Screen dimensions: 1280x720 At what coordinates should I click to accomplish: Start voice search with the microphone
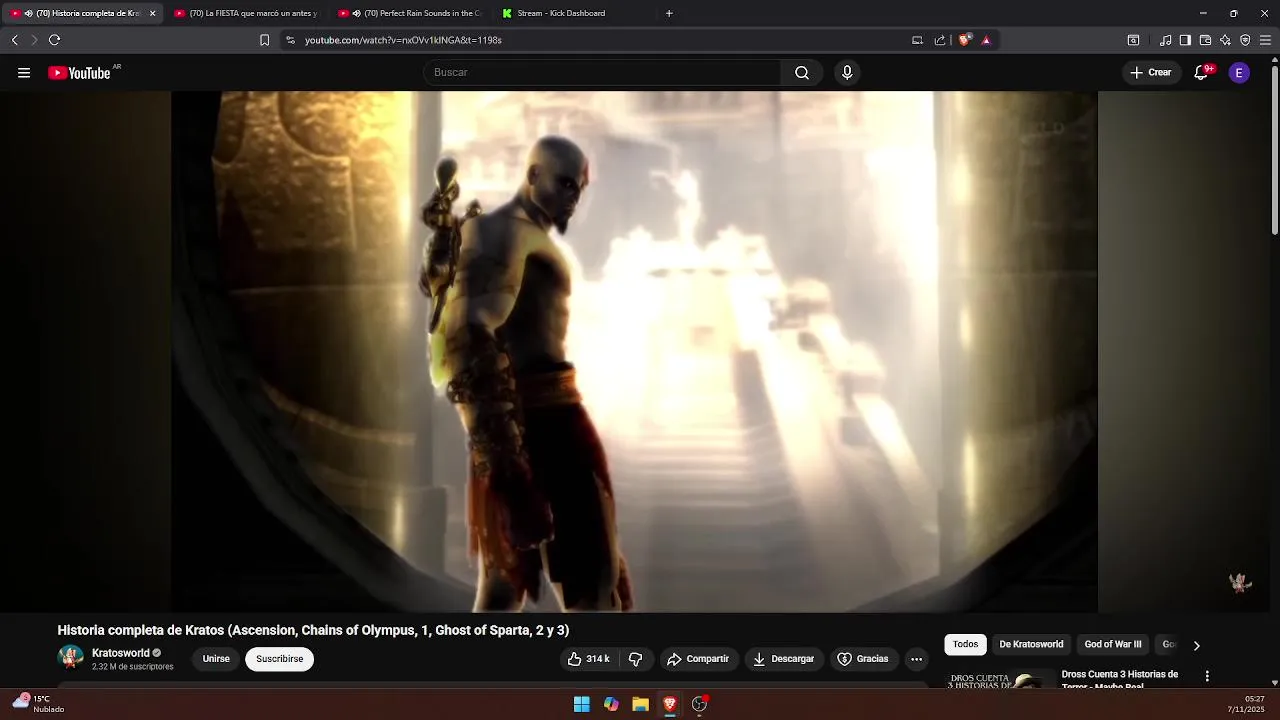point(847,72)
